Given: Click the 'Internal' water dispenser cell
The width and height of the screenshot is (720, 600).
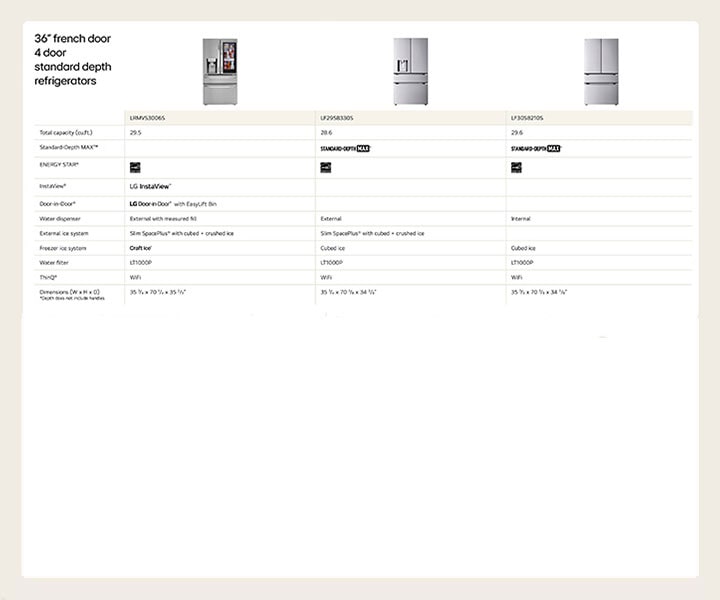Looking at the screenshot, I should click(x=521, y=219).
